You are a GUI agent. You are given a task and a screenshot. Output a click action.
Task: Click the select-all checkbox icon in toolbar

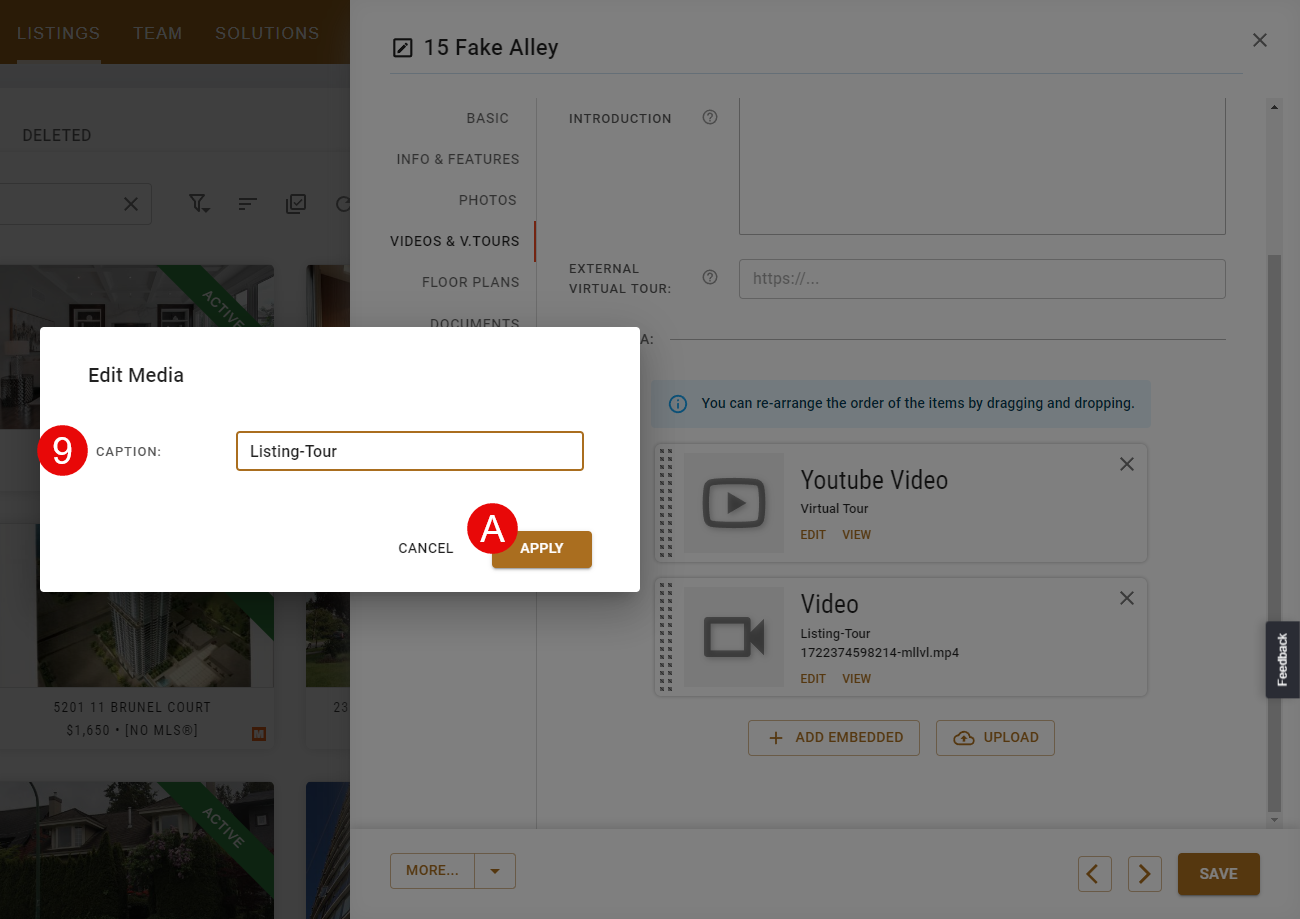[x=296, y=204]
